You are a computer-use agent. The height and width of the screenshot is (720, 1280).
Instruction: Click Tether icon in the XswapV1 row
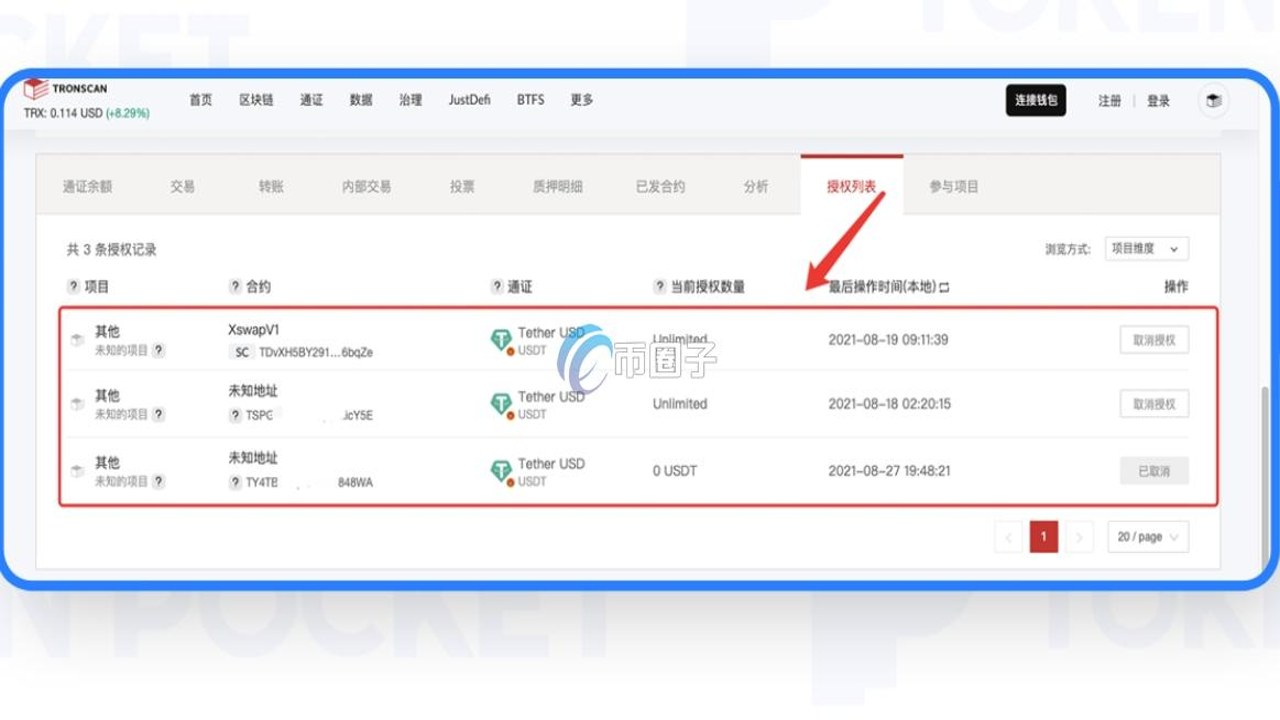click(x=501, y=340)
